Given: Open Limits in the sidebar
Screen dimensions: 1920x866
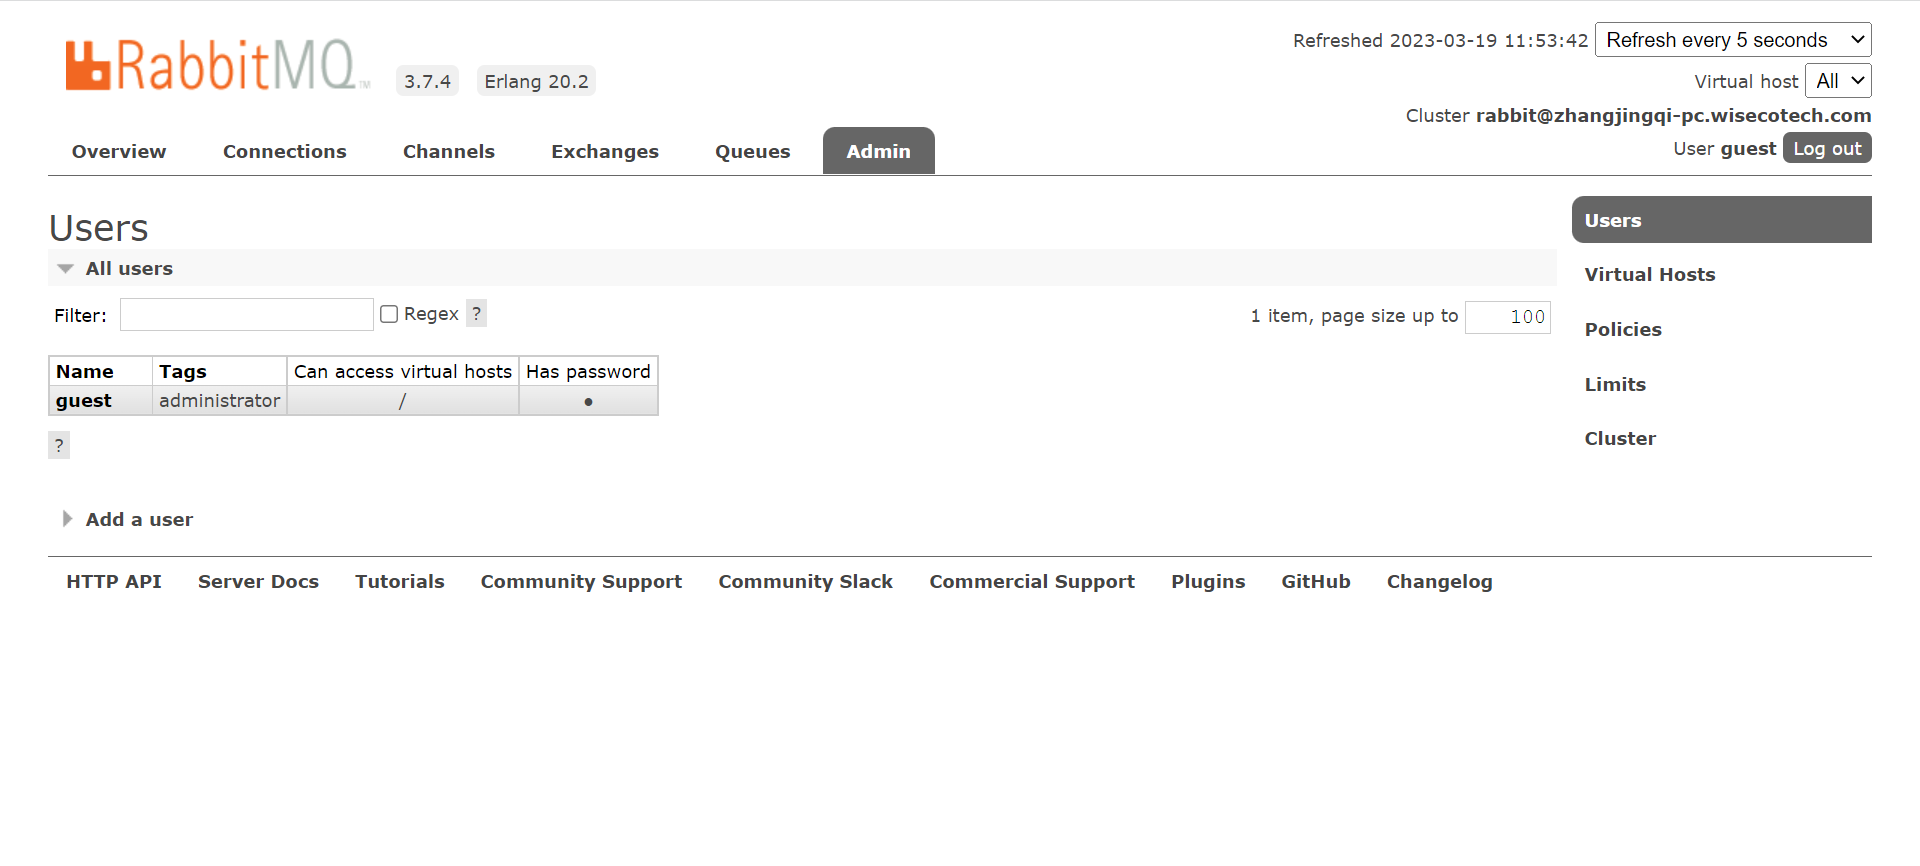Looking at the screenshot, I should tap(1615, 384).
